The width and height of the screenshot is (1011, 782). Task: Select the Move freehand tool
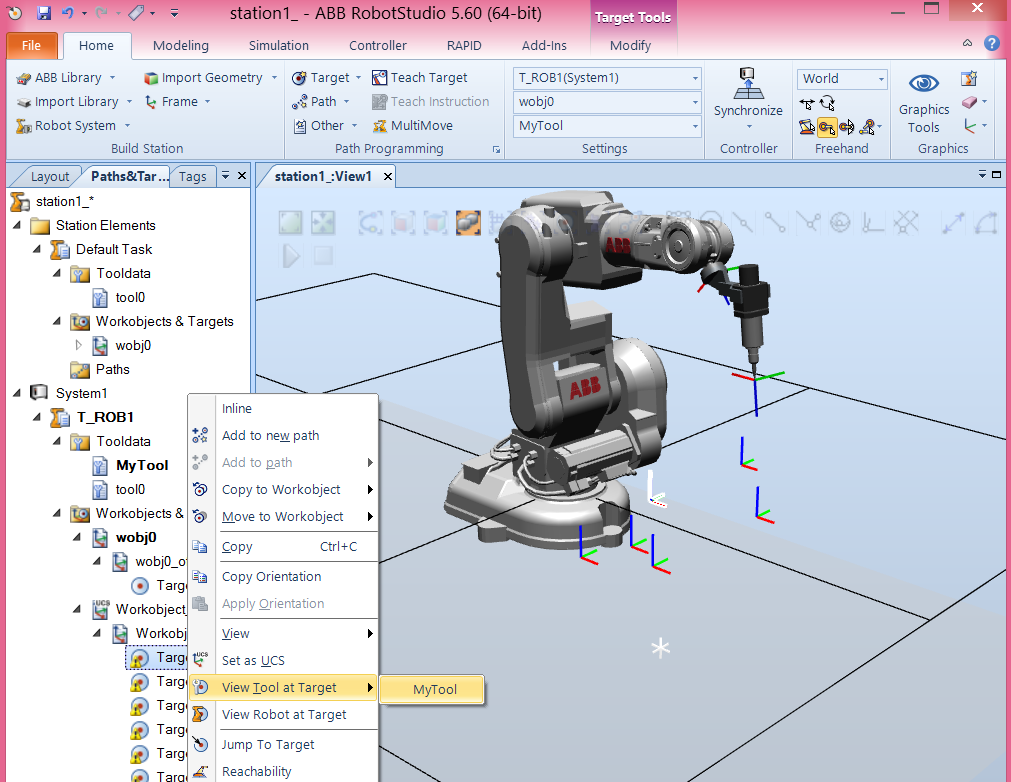[807, 102]
